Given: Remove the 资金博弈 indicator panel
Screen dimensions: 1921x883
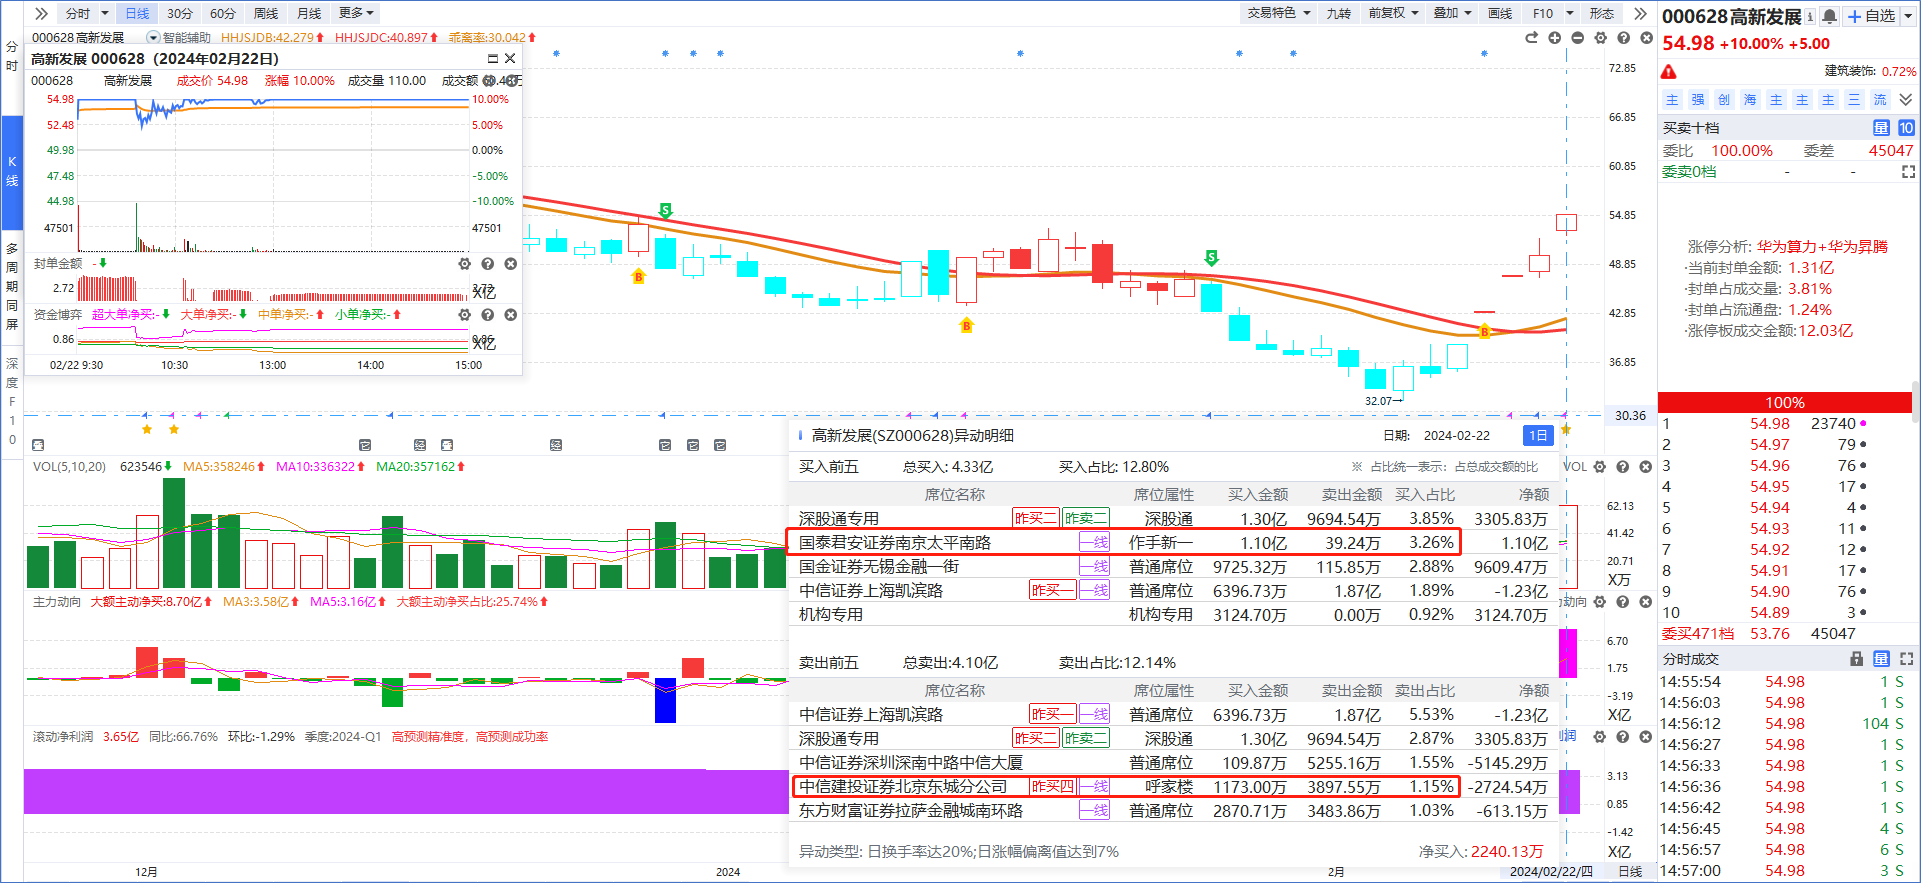Looking at the screenshot, I should [x=510, y=315].
